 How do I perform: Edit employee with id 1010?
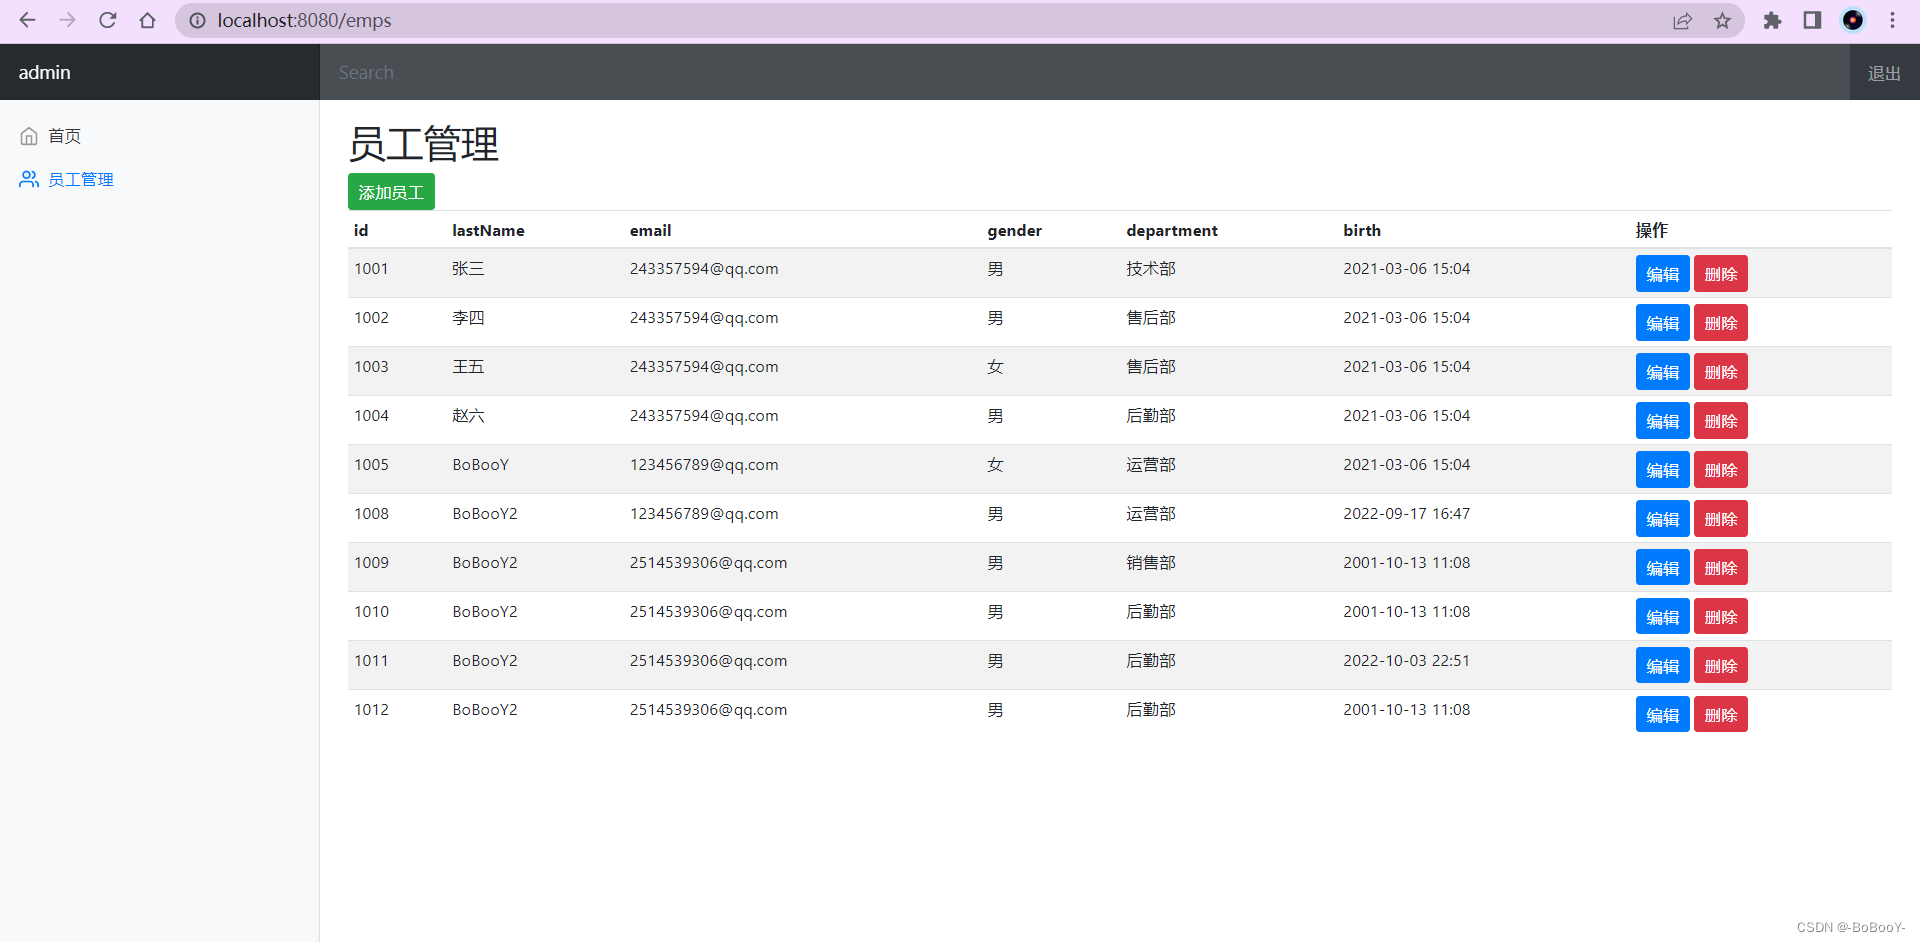point(1662,617)
